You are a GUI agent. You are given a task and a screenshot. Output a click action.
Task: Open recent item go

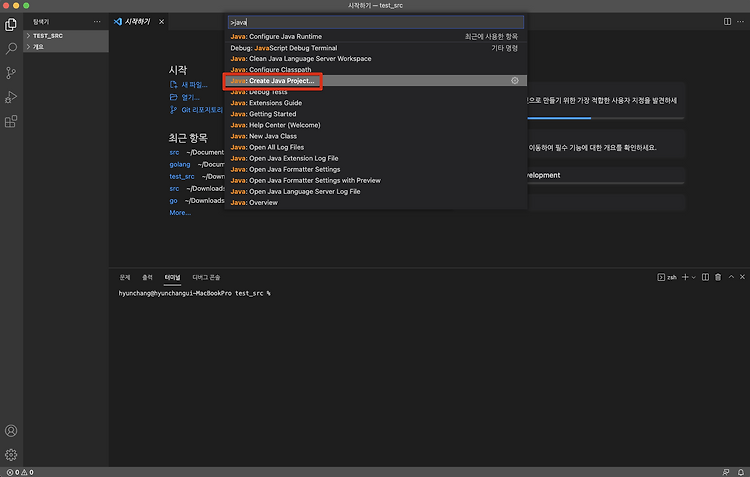[x=173, y=200]
